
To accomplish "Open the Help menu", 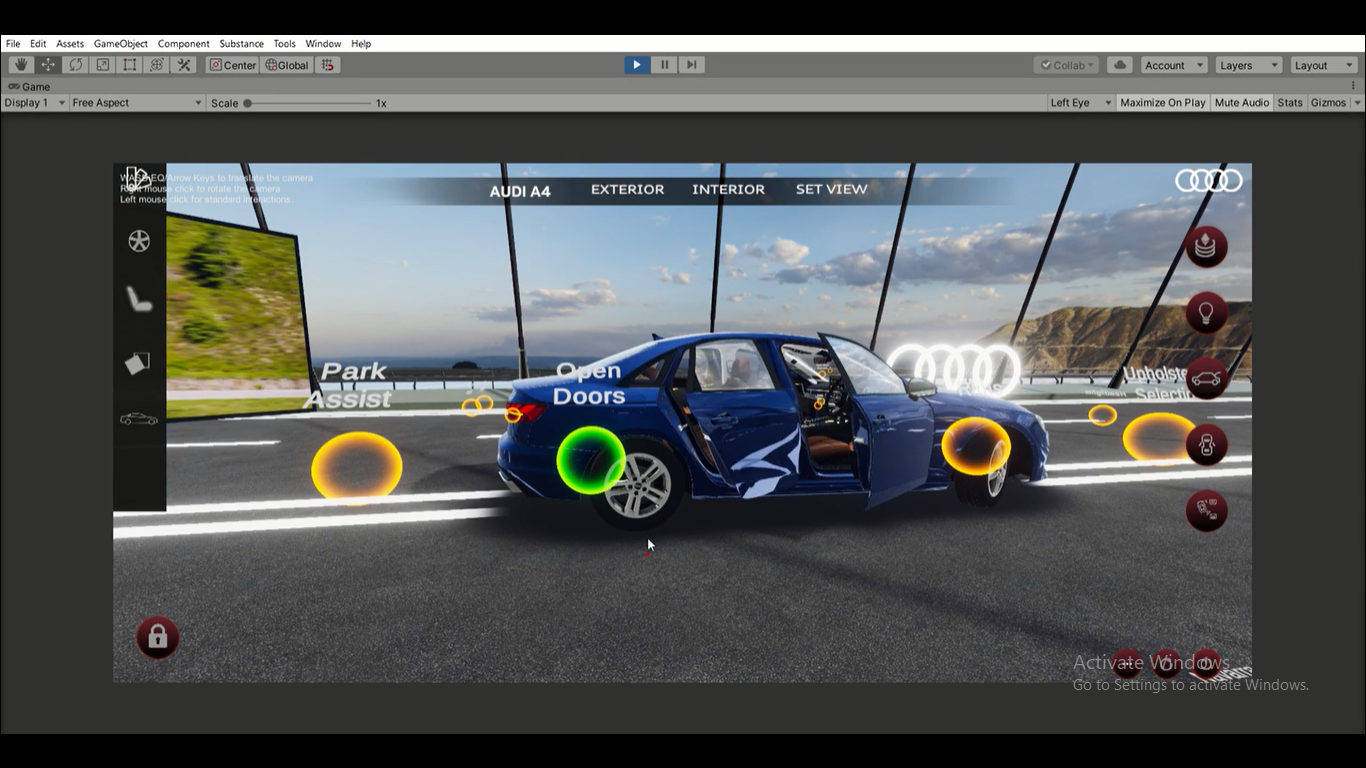I will click(x=361, y=44).
